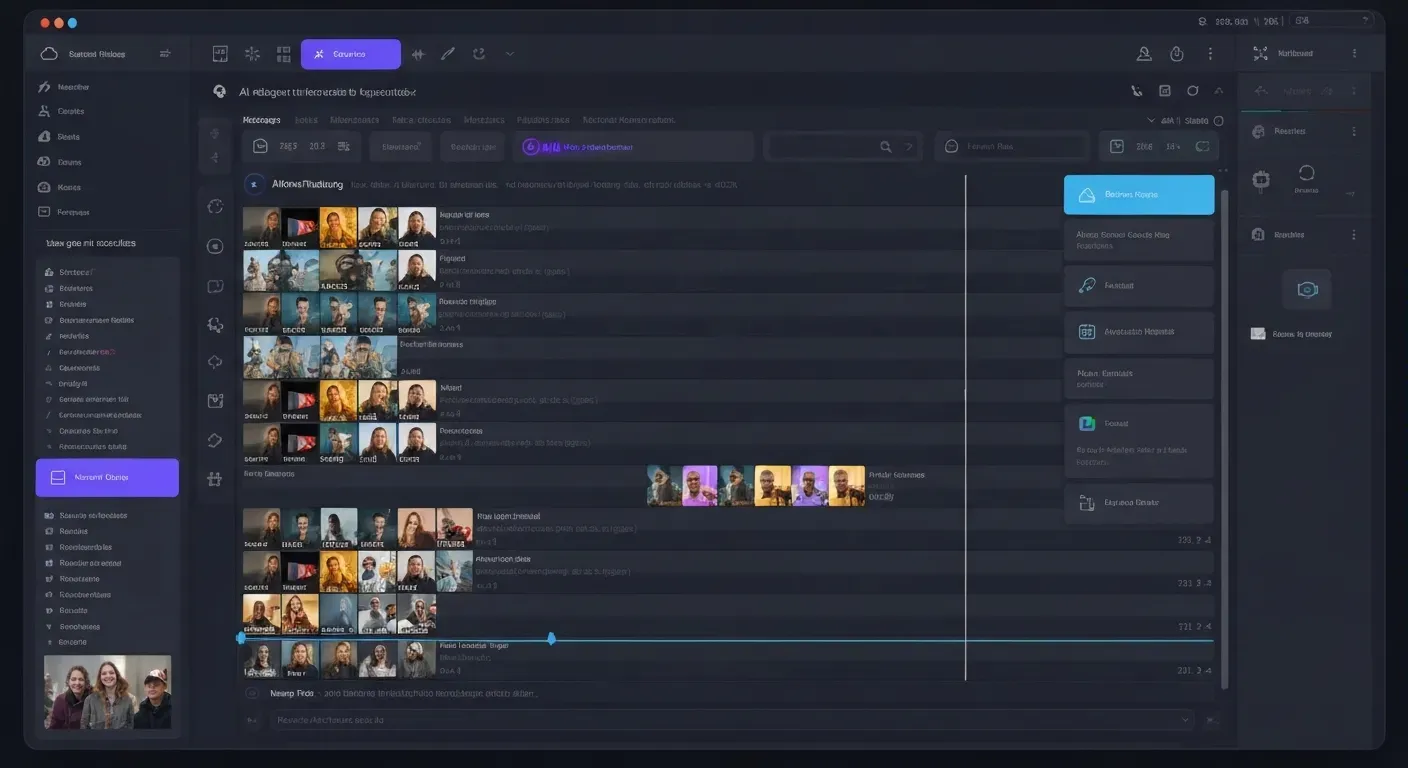Select the sliders filter icon next to Services
1408x768 pixels.
[418, 53]
